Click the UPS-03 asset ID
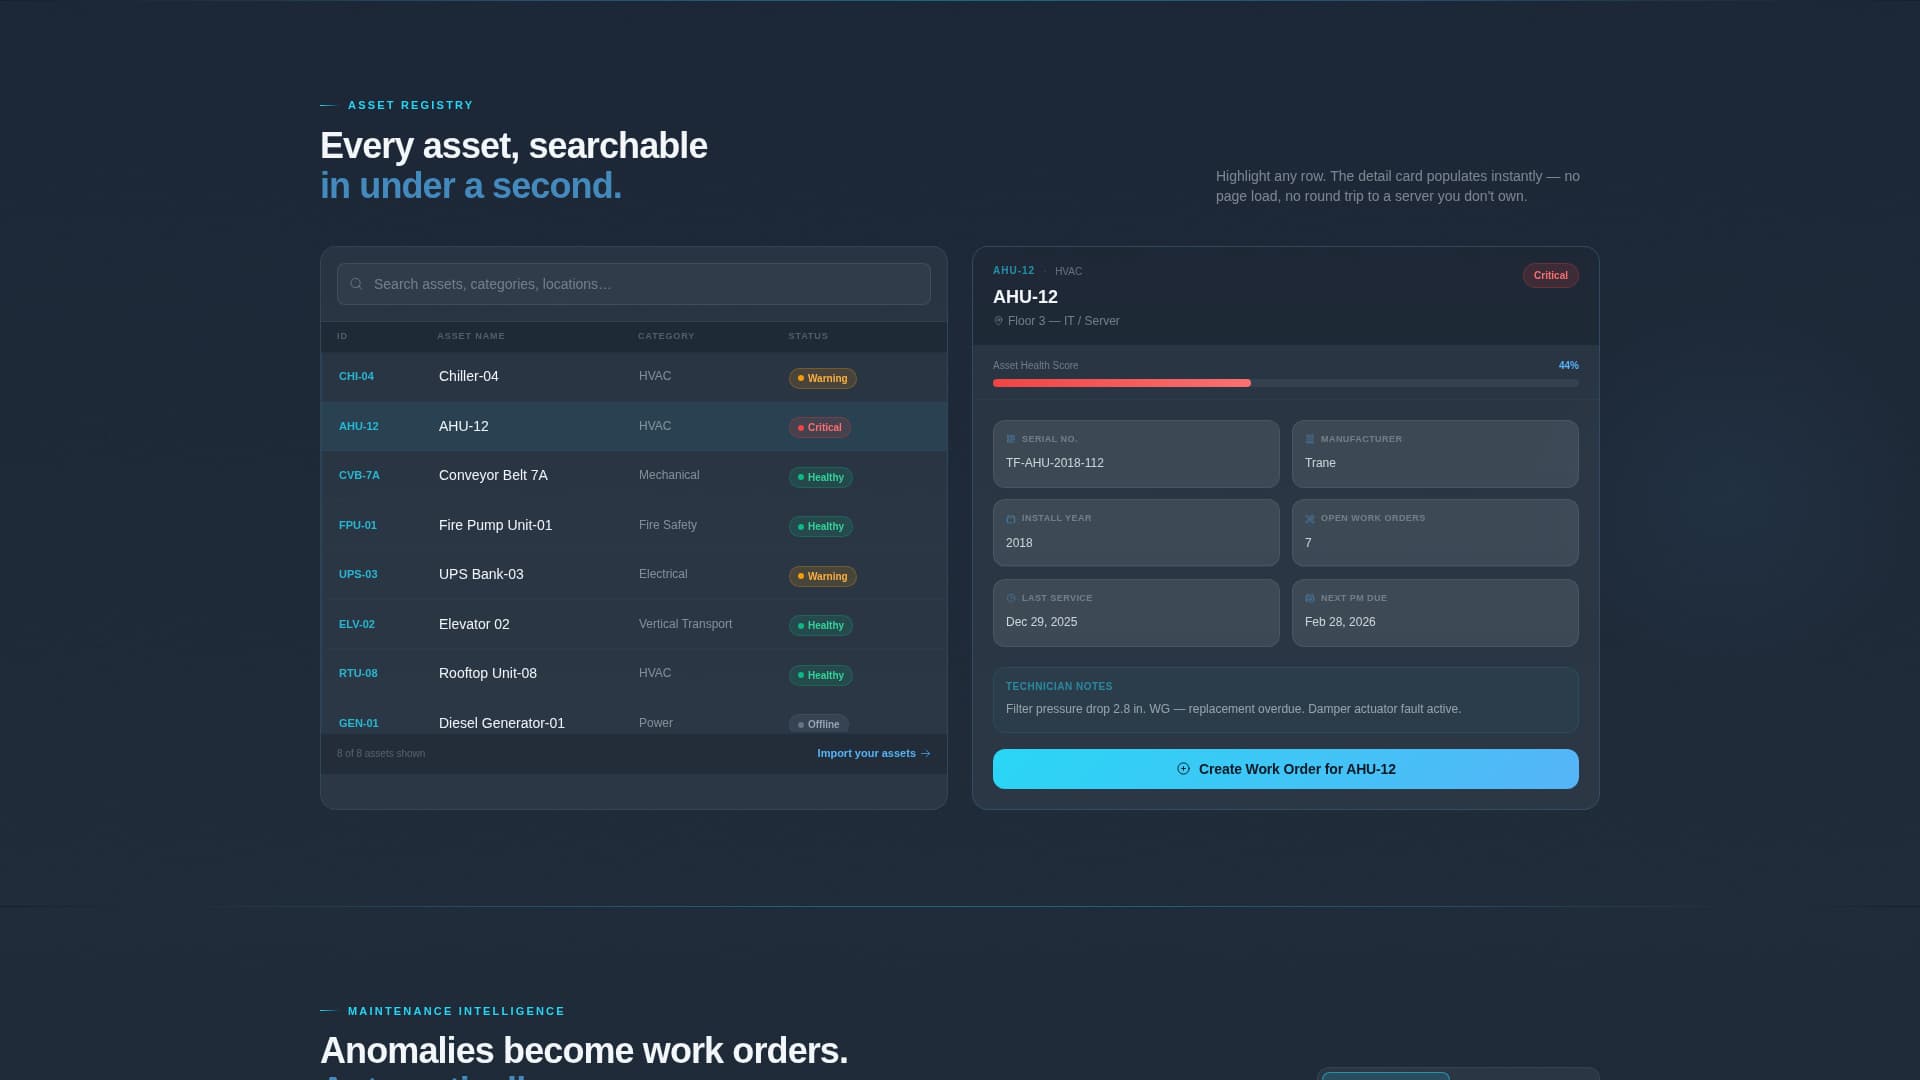Viewport: 1920px width, 1080px height. [358, 575]
